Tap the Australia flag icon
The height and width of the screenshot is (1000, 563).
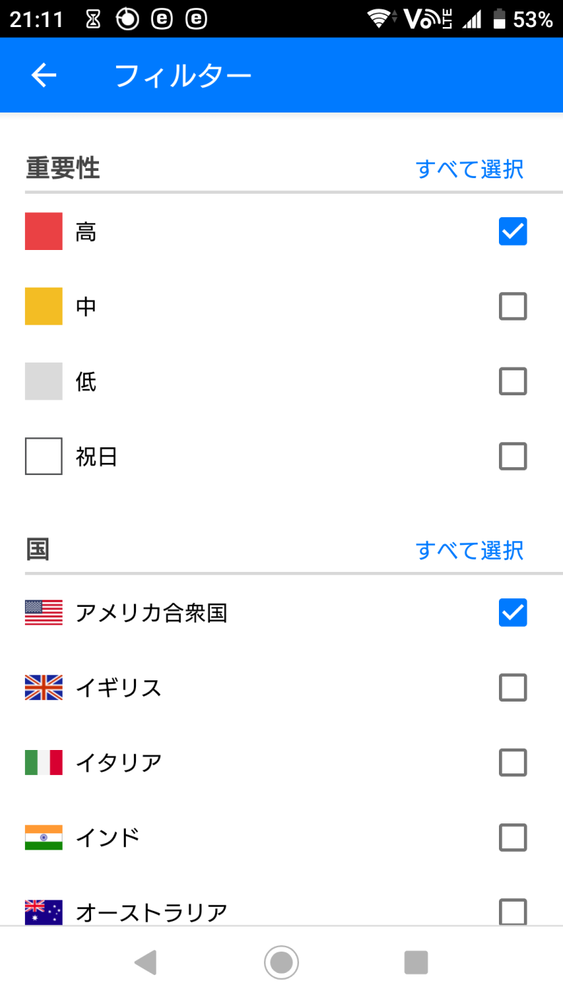click(43, 912)
